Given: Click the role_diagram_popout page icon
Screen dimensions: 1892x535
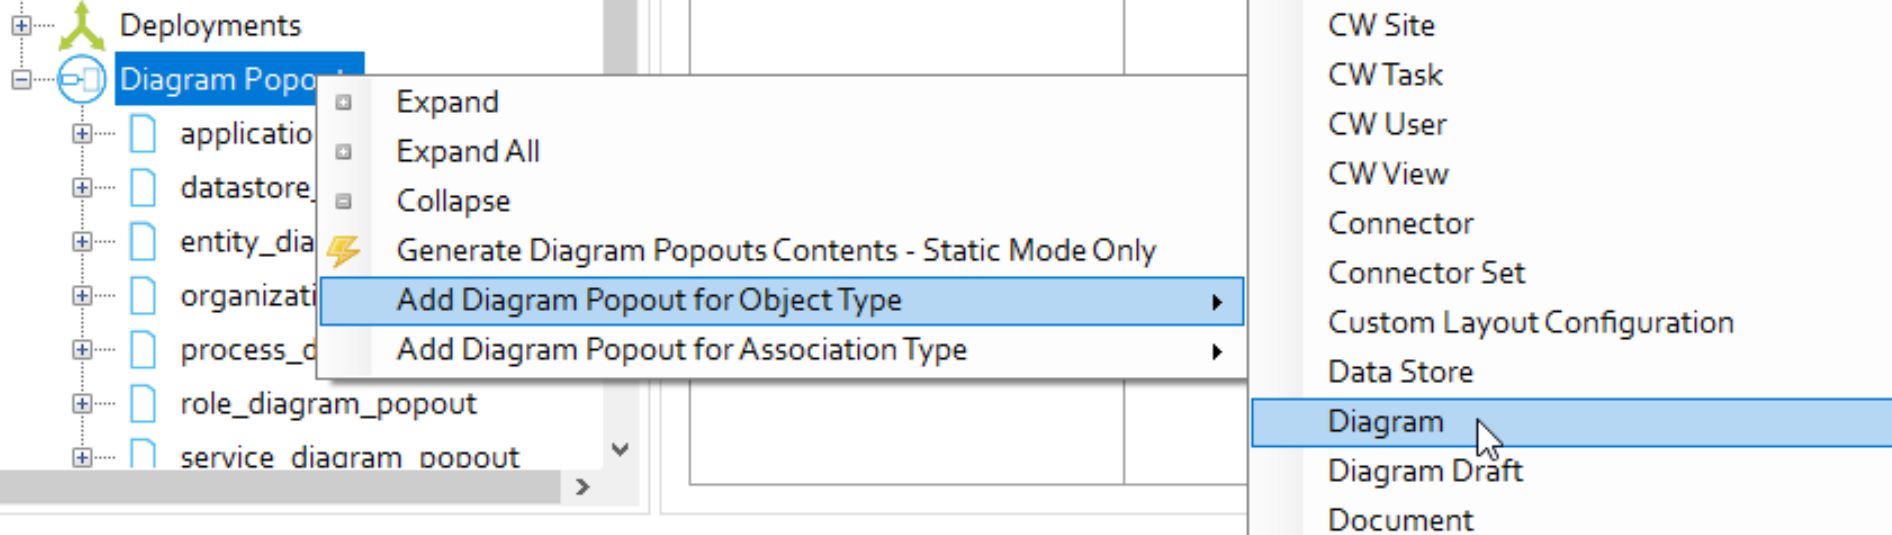Looking at the screenshot, I should [144, 404].
